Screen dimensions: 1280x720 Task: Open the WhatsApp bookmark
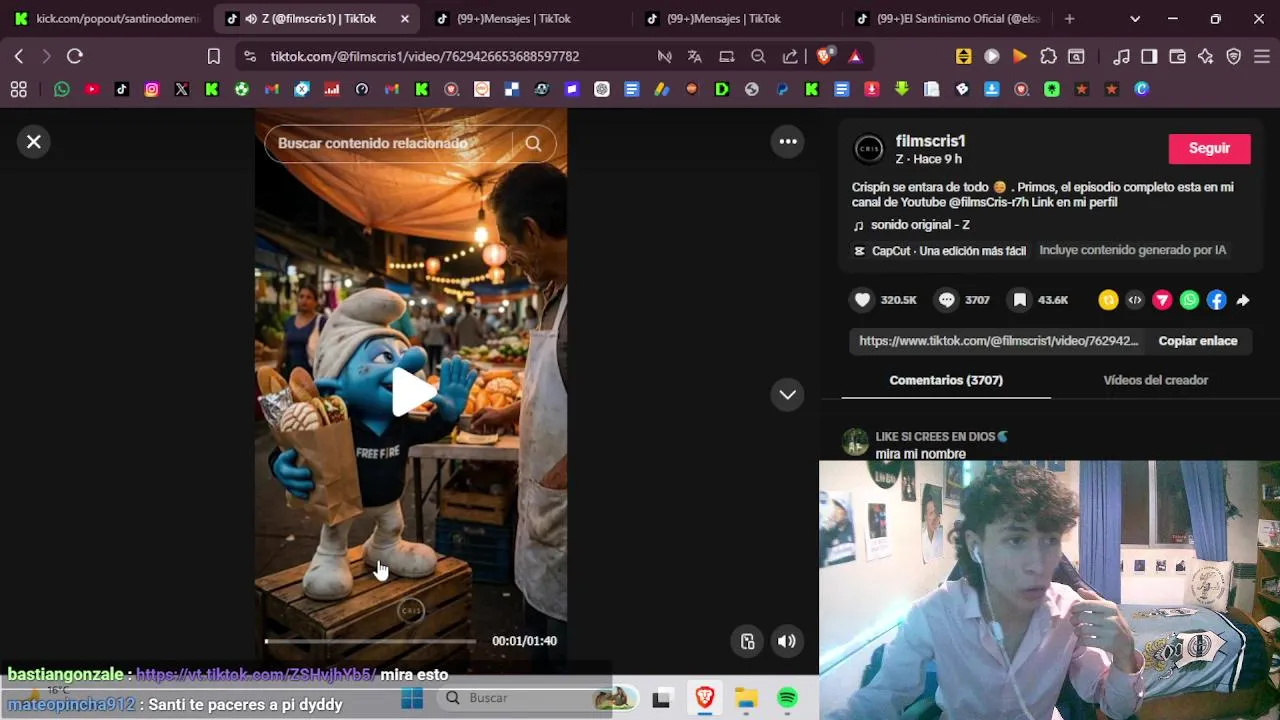[x=62, y=89]
